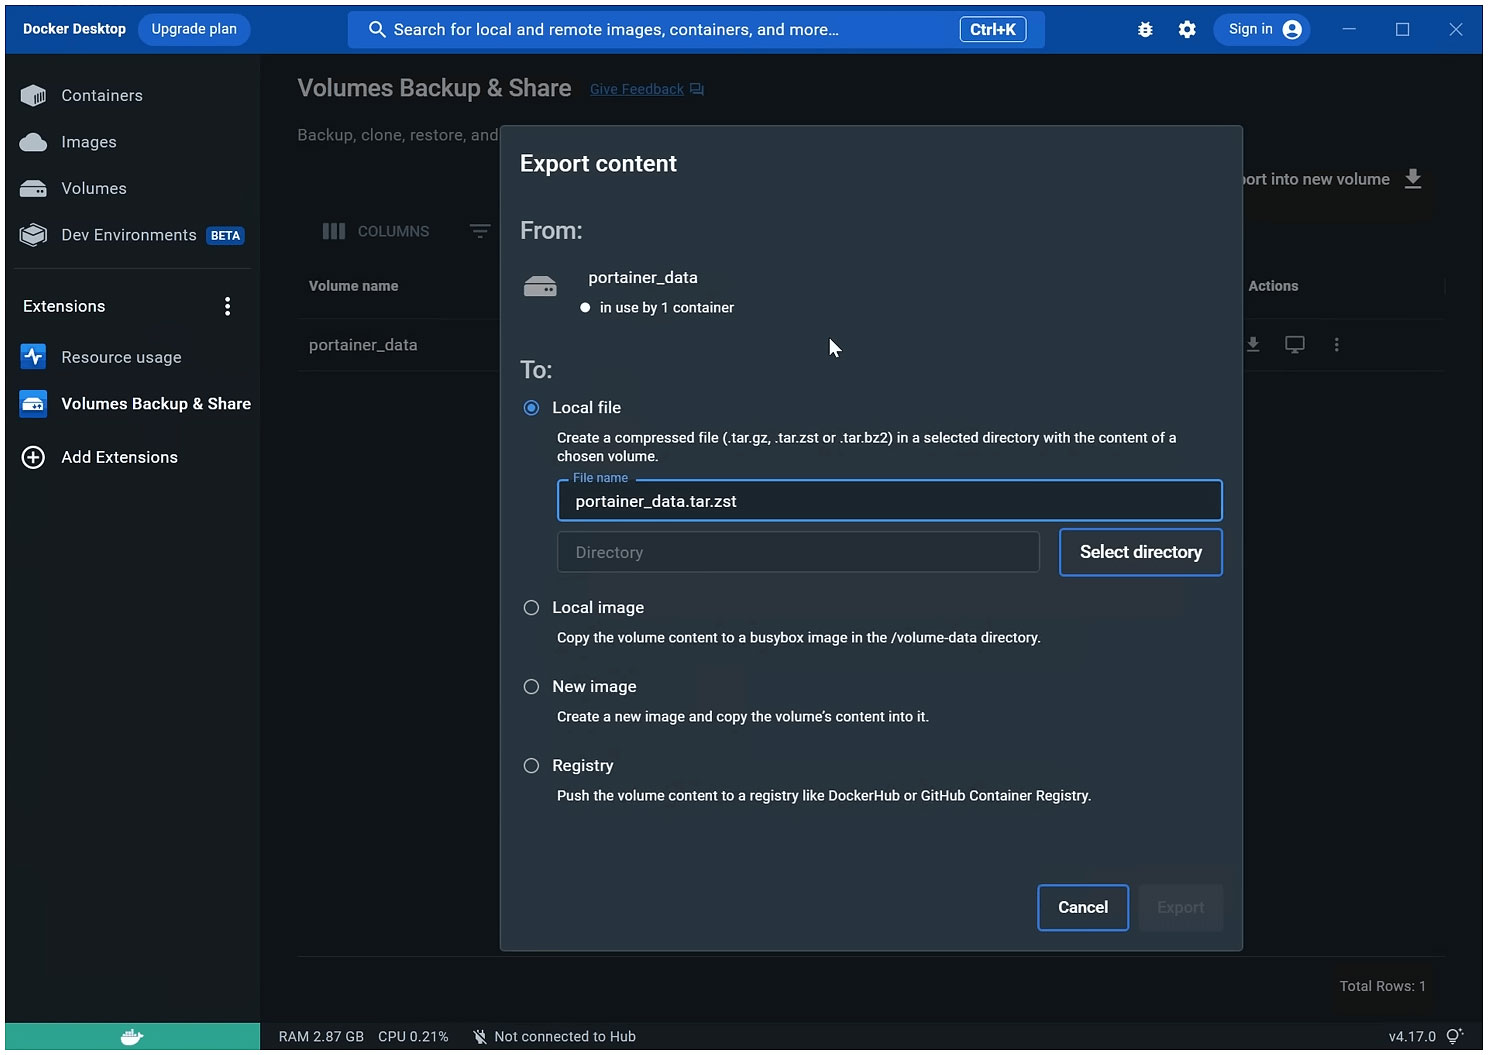Click monitor icon in portainer_data row actions
Viewport: 1488px width, 1055px height.
point(1295,345)
